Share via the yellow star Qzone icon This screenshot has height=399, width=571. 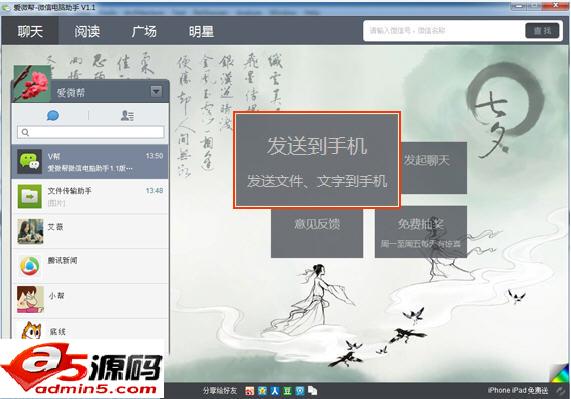pyautogui.click(x=262, y=391)
